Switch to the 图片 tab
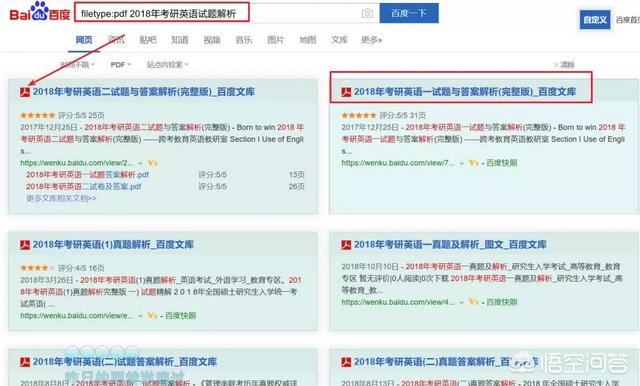The image size is (640, 386). (x=276, y=40)
